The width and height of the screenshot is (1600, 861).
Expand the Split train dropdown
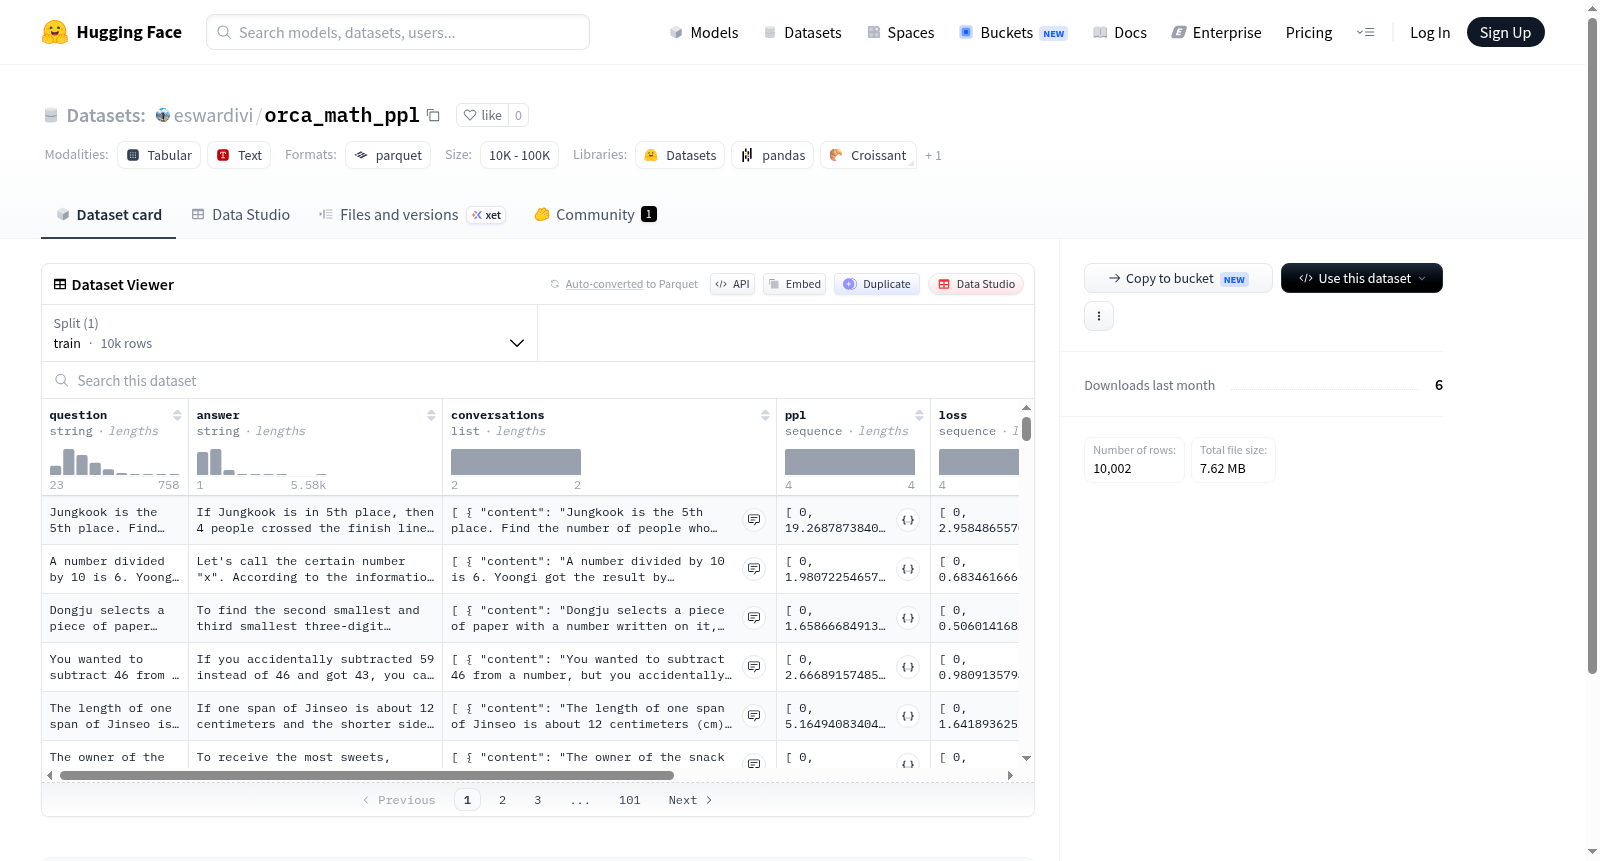tap(289, 333)
